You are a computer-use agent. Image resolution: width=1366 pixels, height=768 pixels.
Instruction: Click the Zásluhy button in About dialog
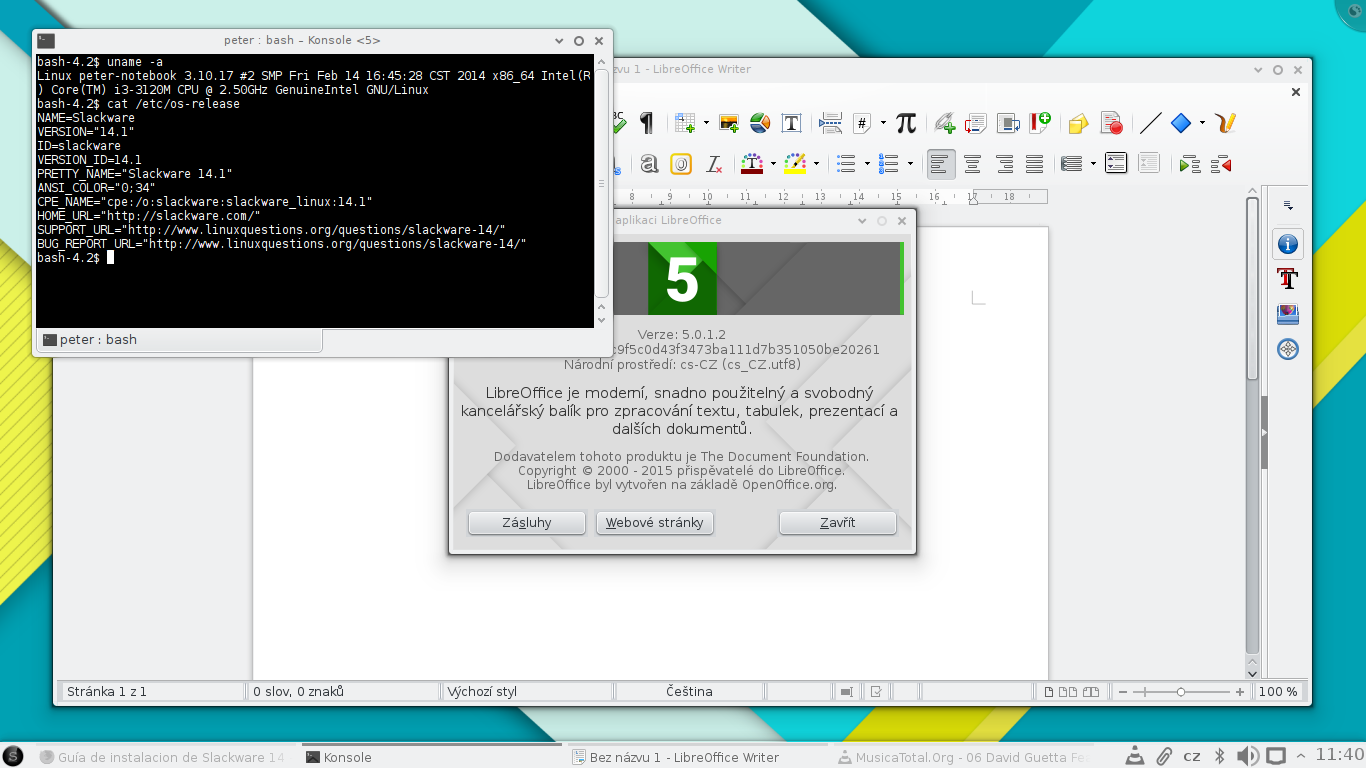526,523
